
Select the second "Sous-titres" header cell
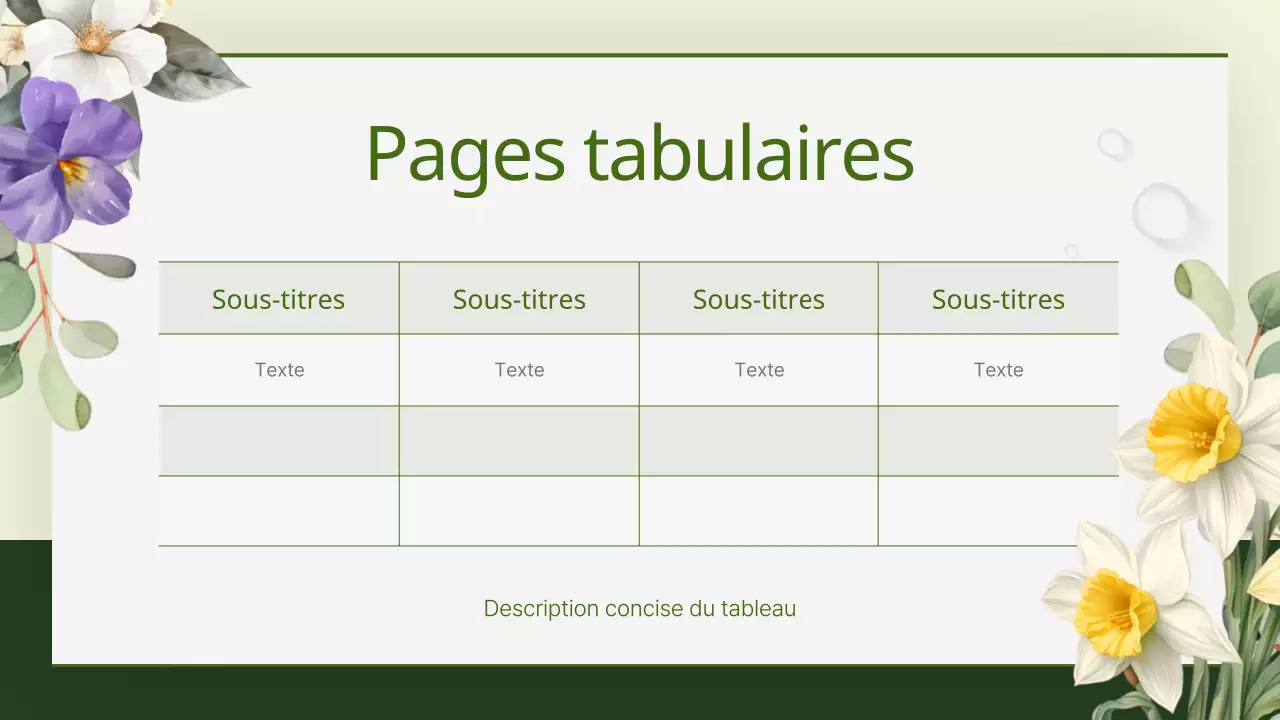click(x=519, y=298)
